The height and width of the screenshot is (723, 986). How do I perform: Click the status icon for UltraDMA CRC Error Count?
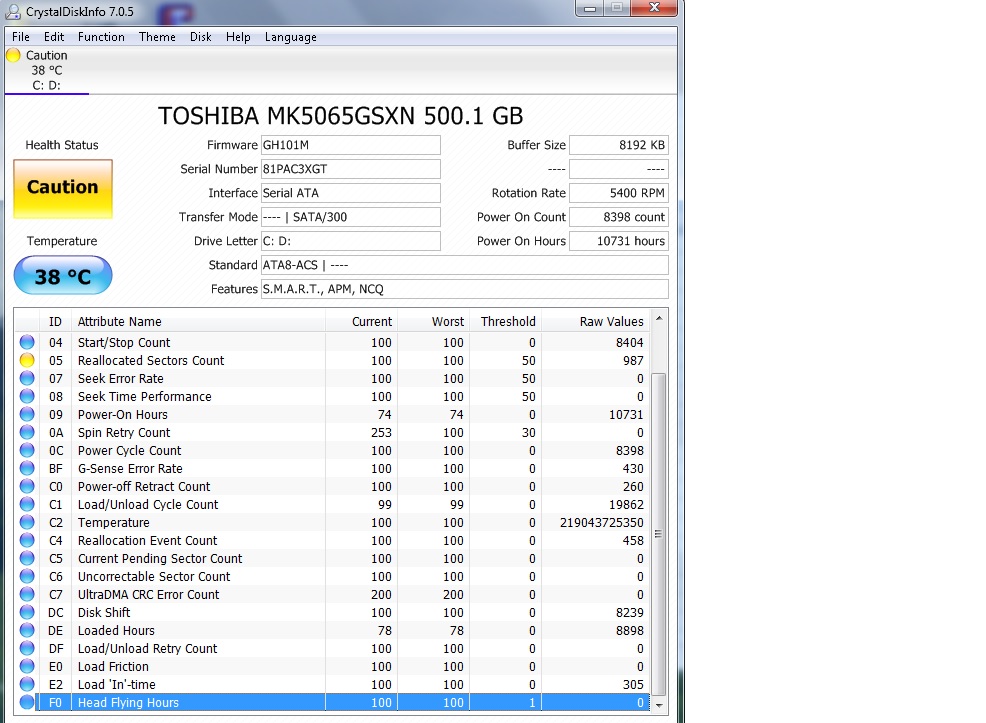click(27, 595)
